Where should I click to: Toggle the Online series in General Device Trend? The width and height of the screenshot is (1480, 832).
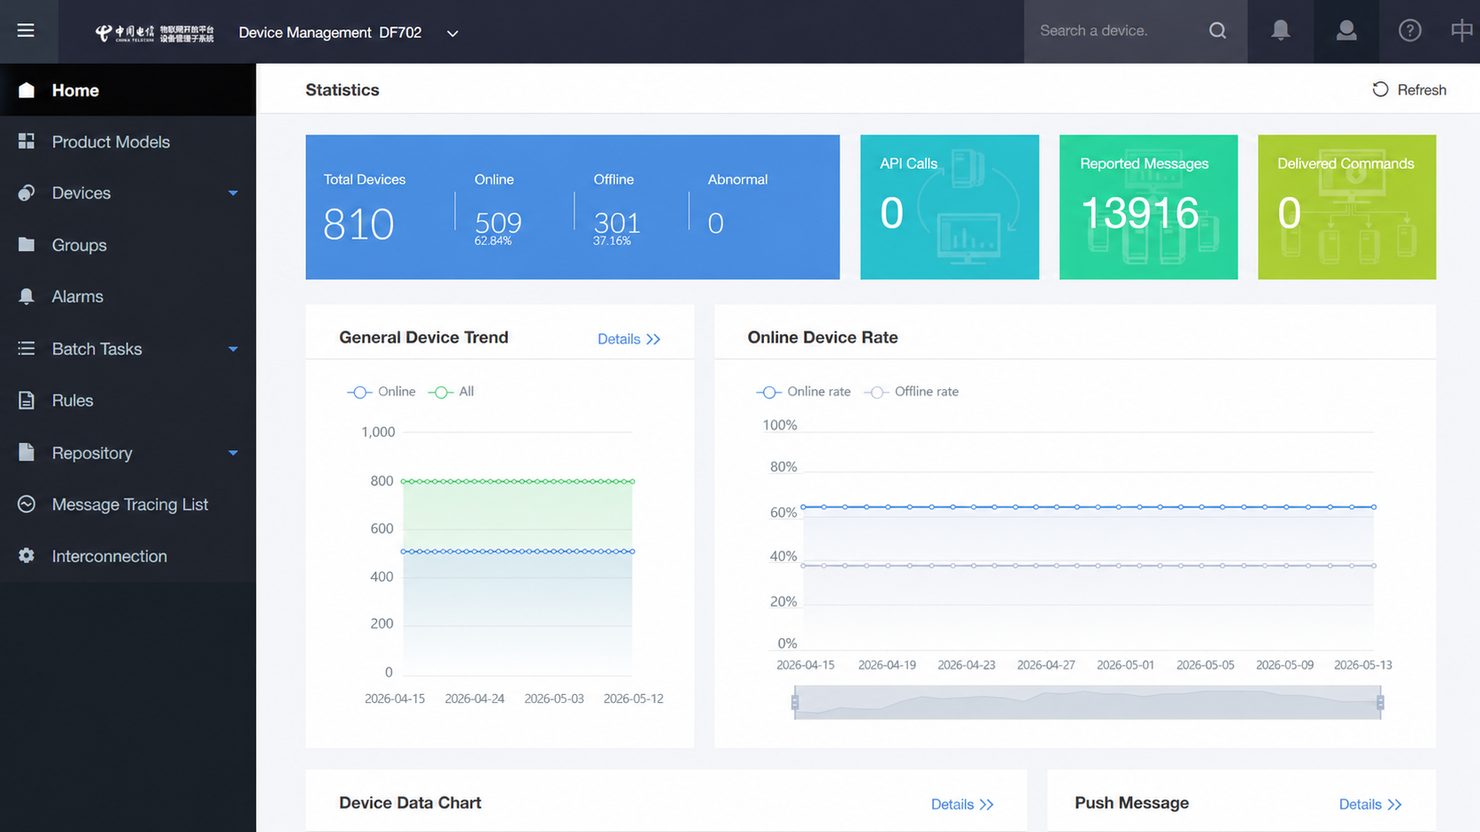pos(381,392)
